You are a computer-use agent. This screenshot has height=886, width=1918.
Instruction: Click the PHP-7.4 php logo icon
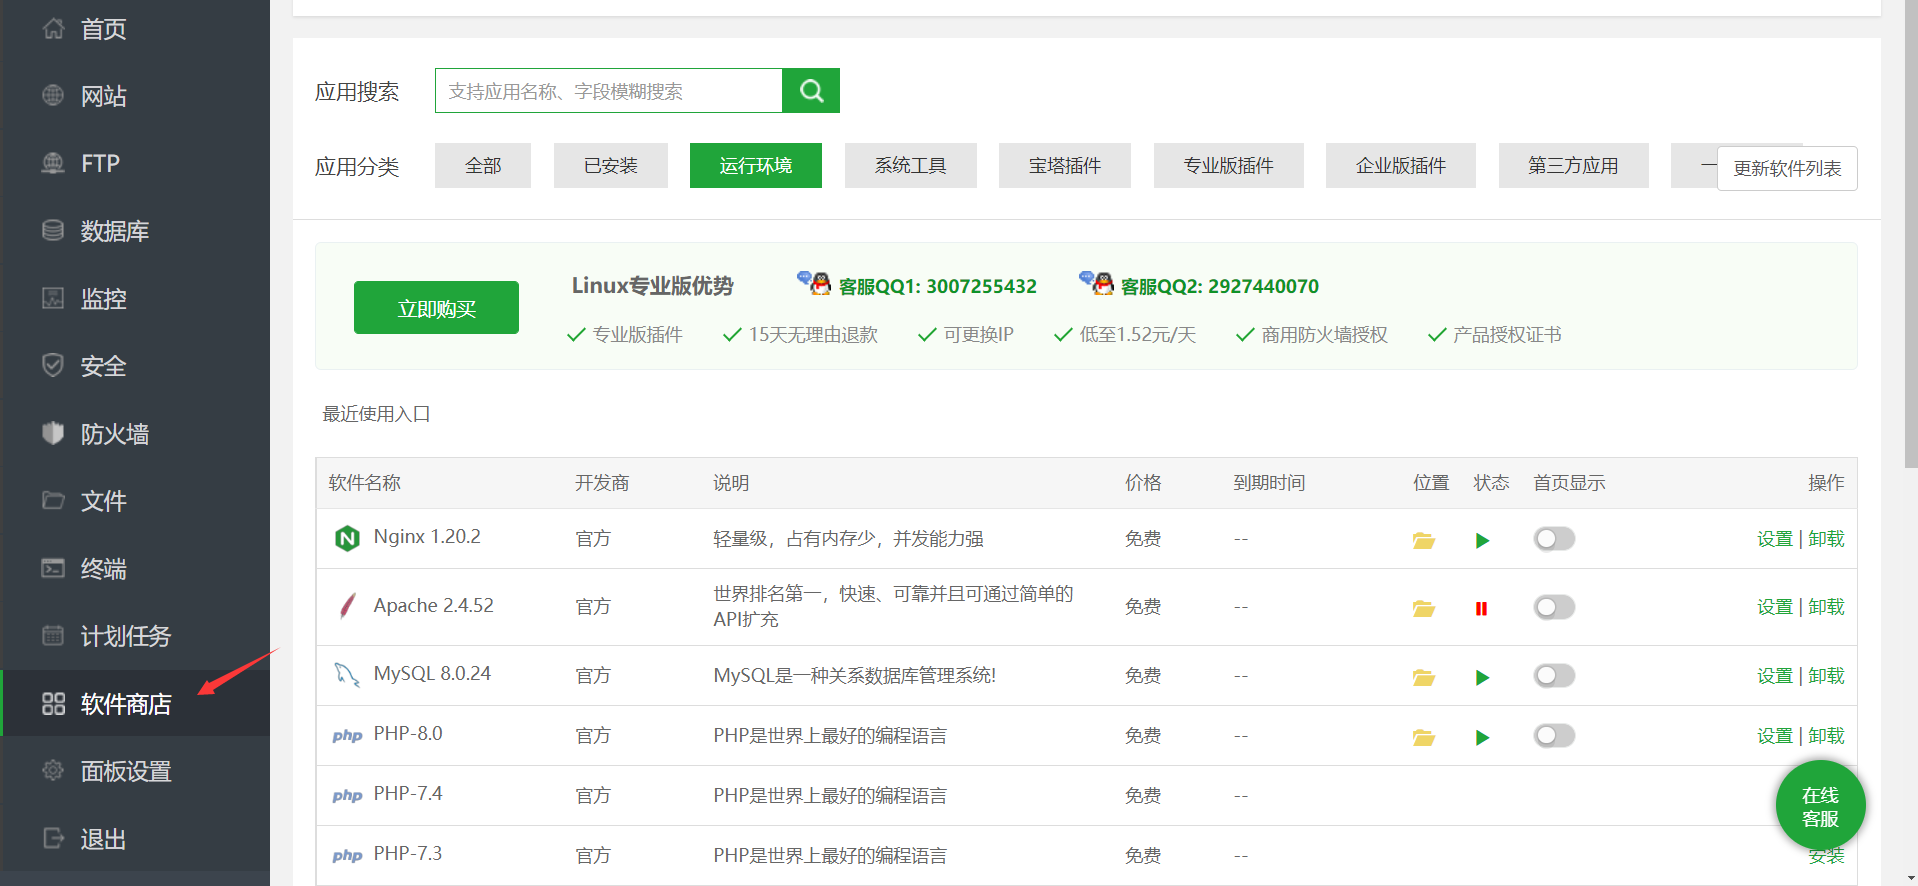tap(347, 796)
